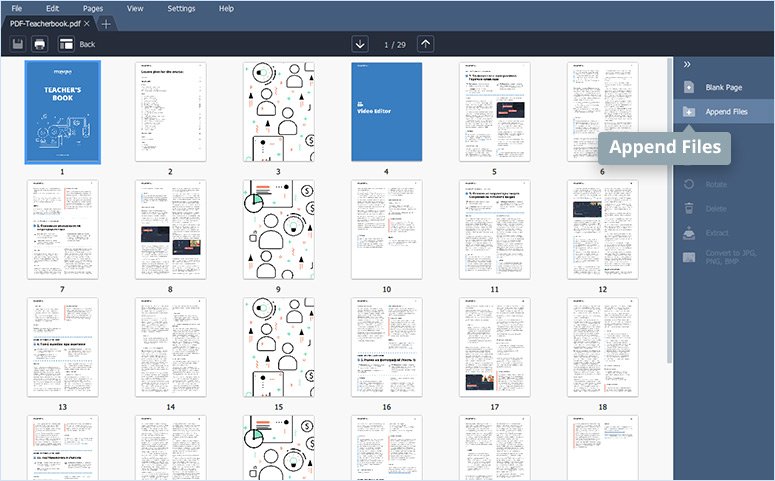The height and width of the screenshot is (481, 775).
Task: Select page 5 thumbnail
Action: [495, 112]
